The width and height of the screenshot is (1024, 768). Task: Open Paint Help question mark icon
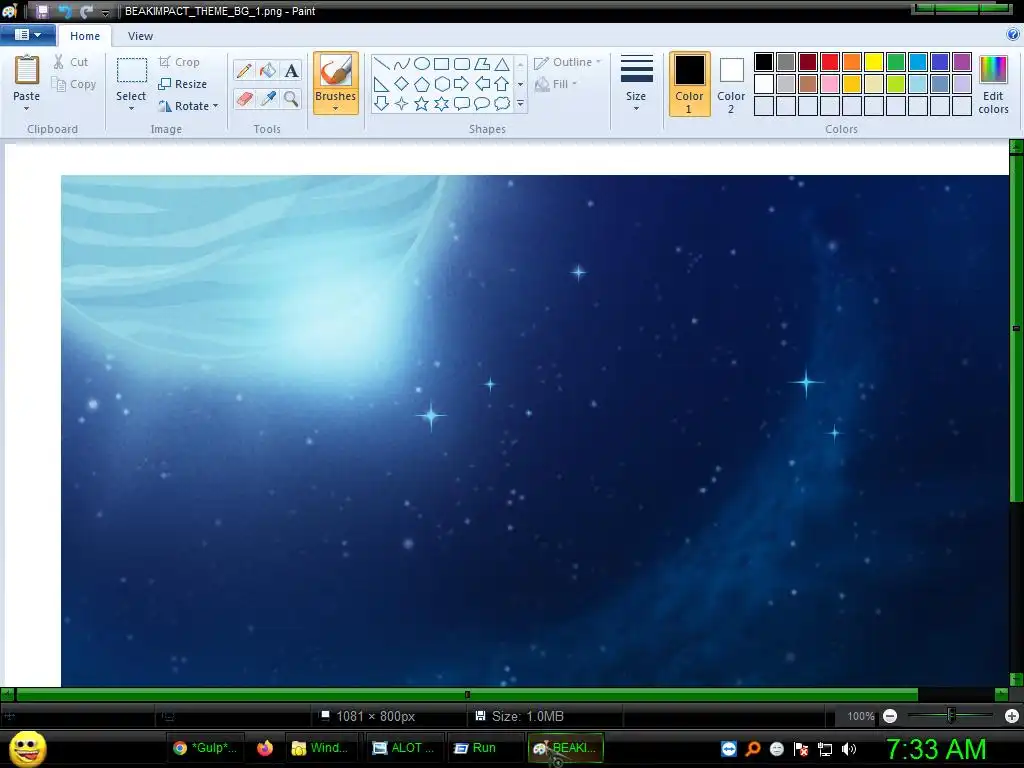coord(1013,35)
